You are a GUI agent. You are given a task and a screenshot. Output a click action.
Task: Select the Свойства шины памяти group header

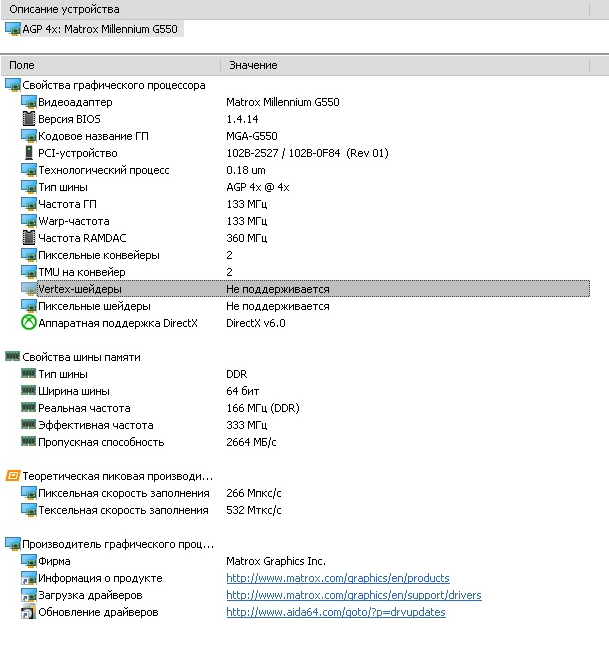tap(73, 357)
